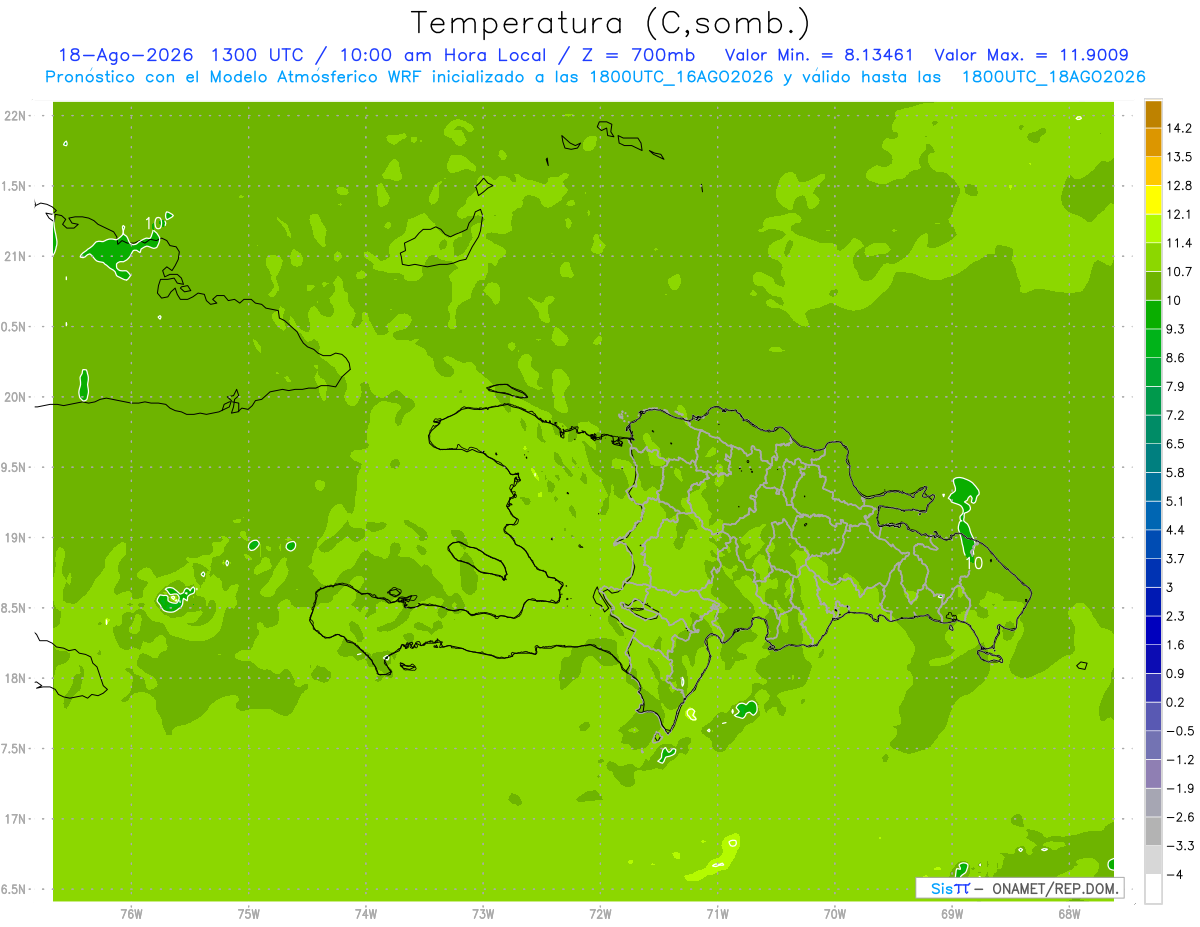Image resolution: width=1200 pixels, height=927 pixels.
Task: Pick the blue swatch between 4.4 and 3.7
Action: click(x=1153, y=544)
